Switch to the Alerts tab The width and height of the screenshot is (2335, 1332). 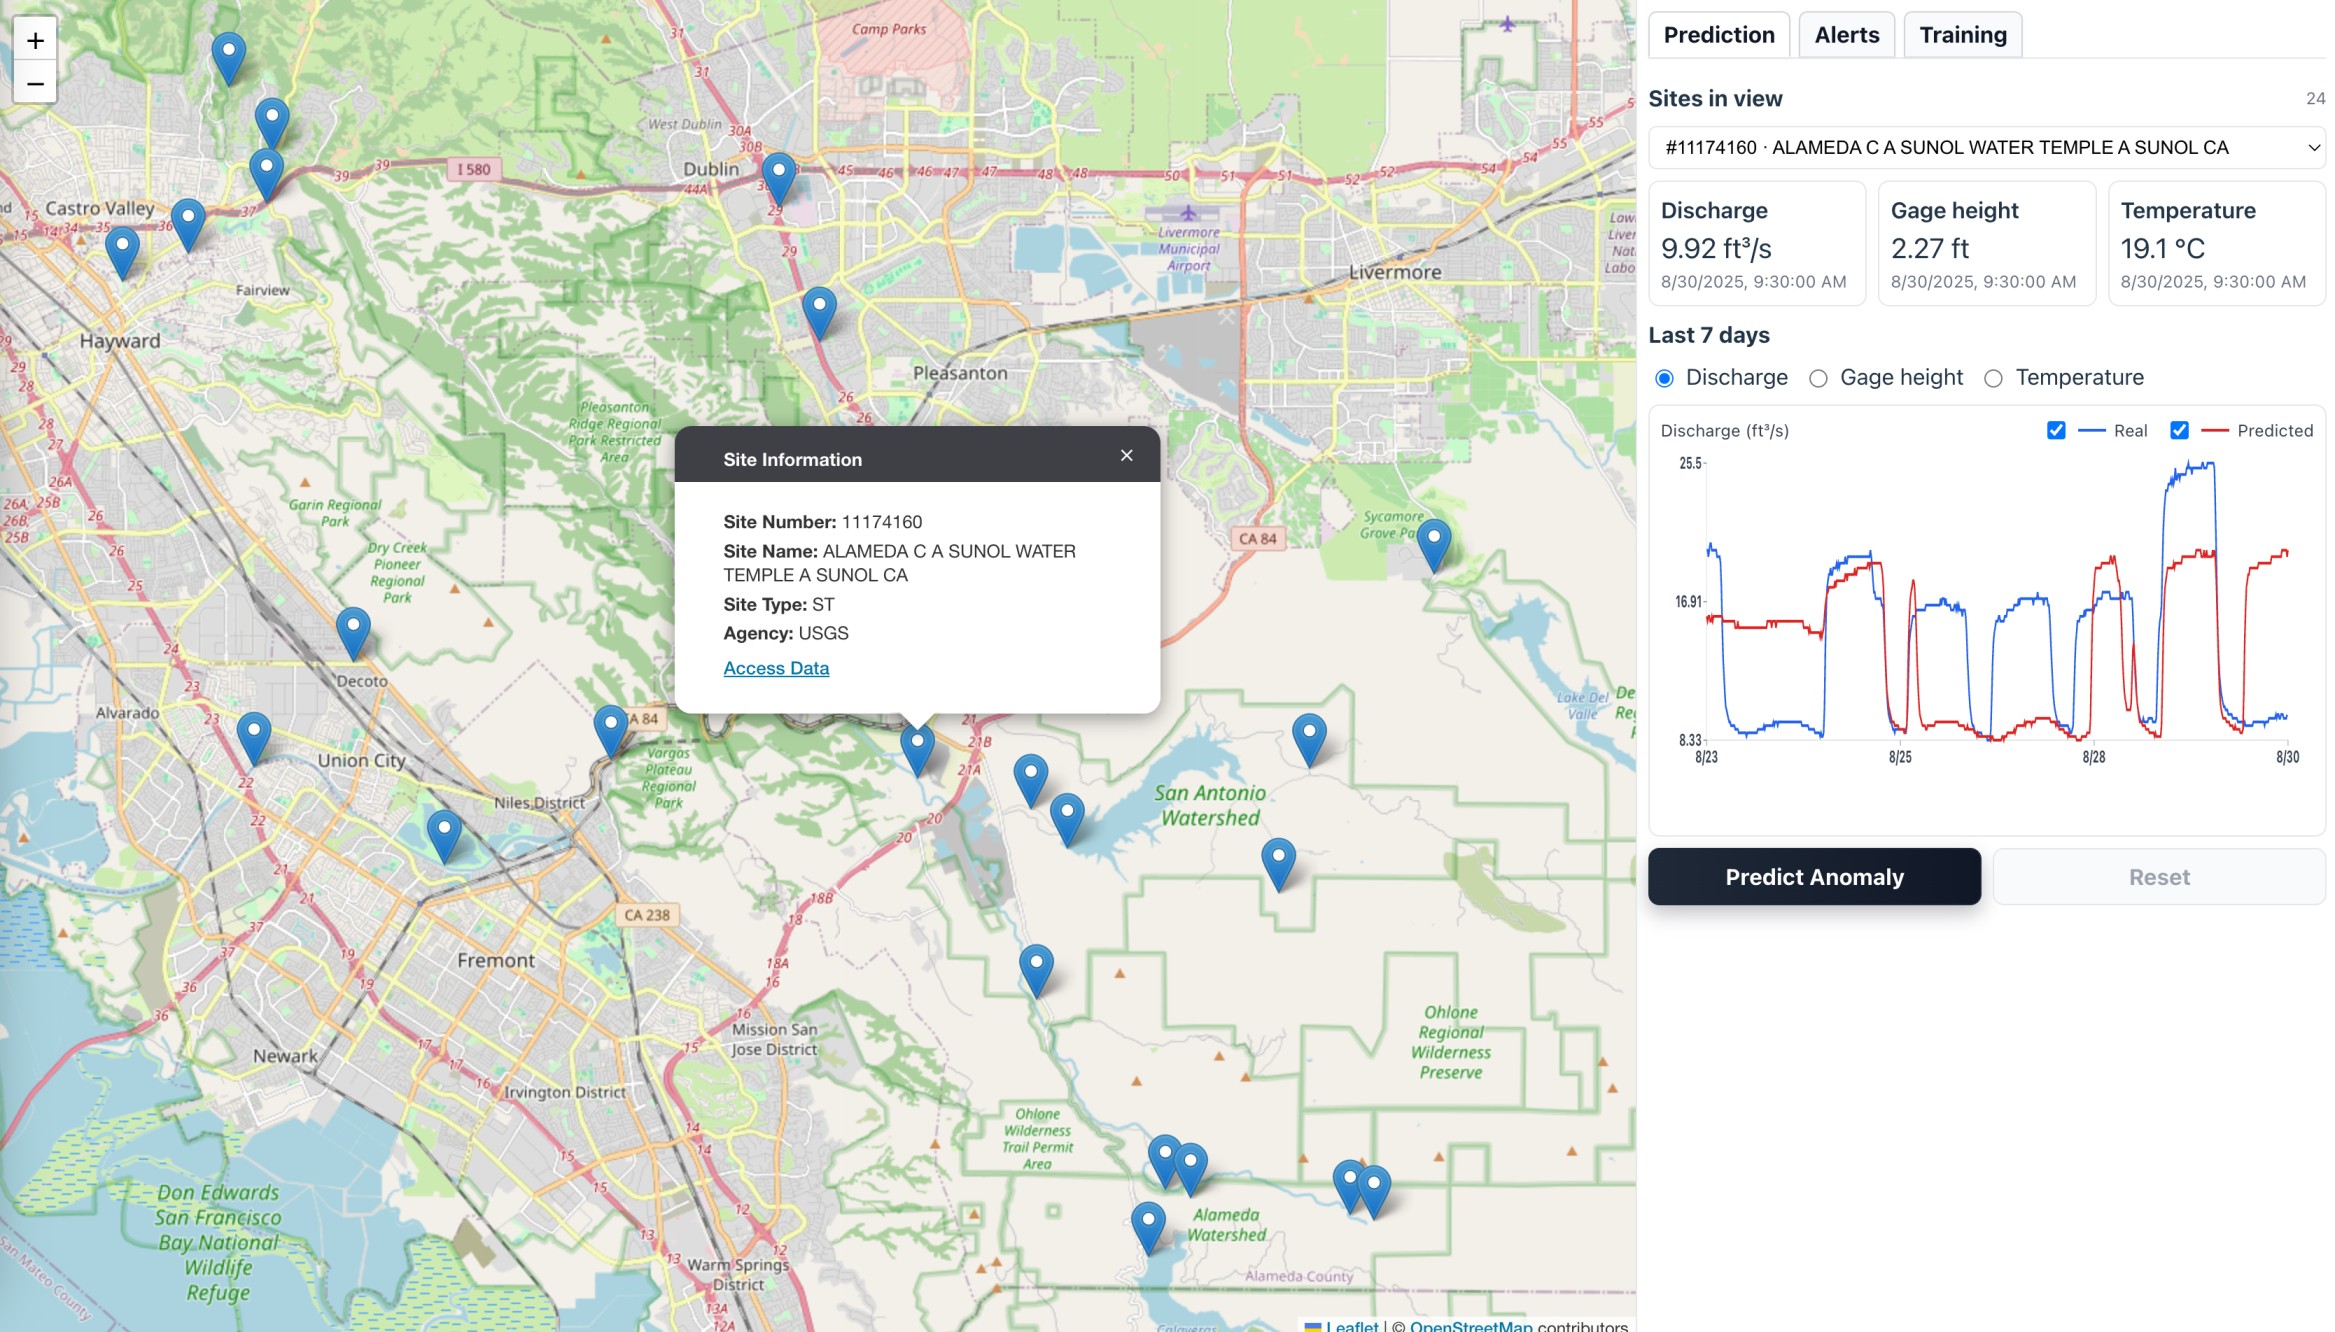tap(1846, 36)
